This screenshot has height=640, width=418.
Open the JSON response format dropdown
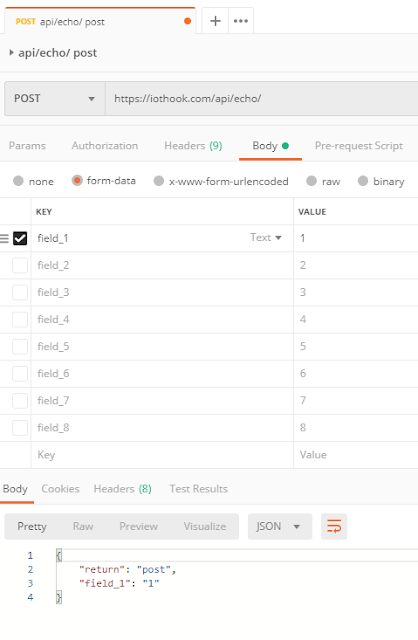[x=280, y=526]
